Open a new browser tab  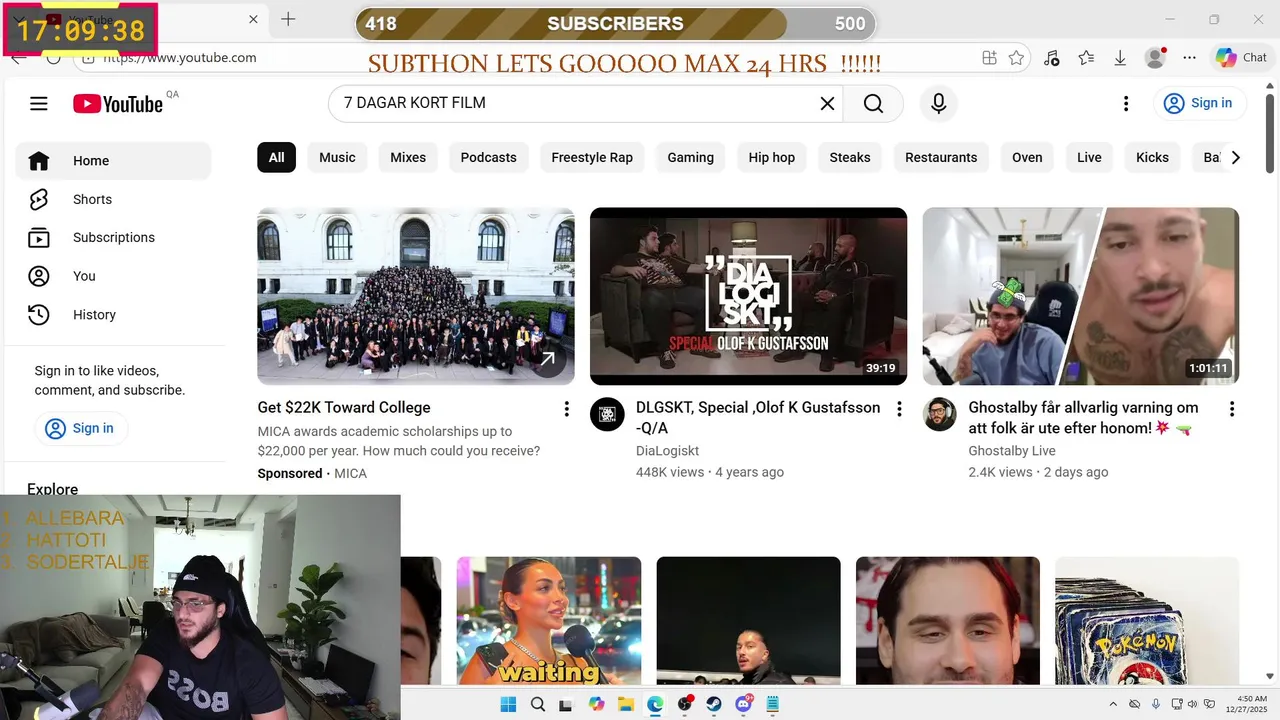pyautogui.click(x=288, y=19)
